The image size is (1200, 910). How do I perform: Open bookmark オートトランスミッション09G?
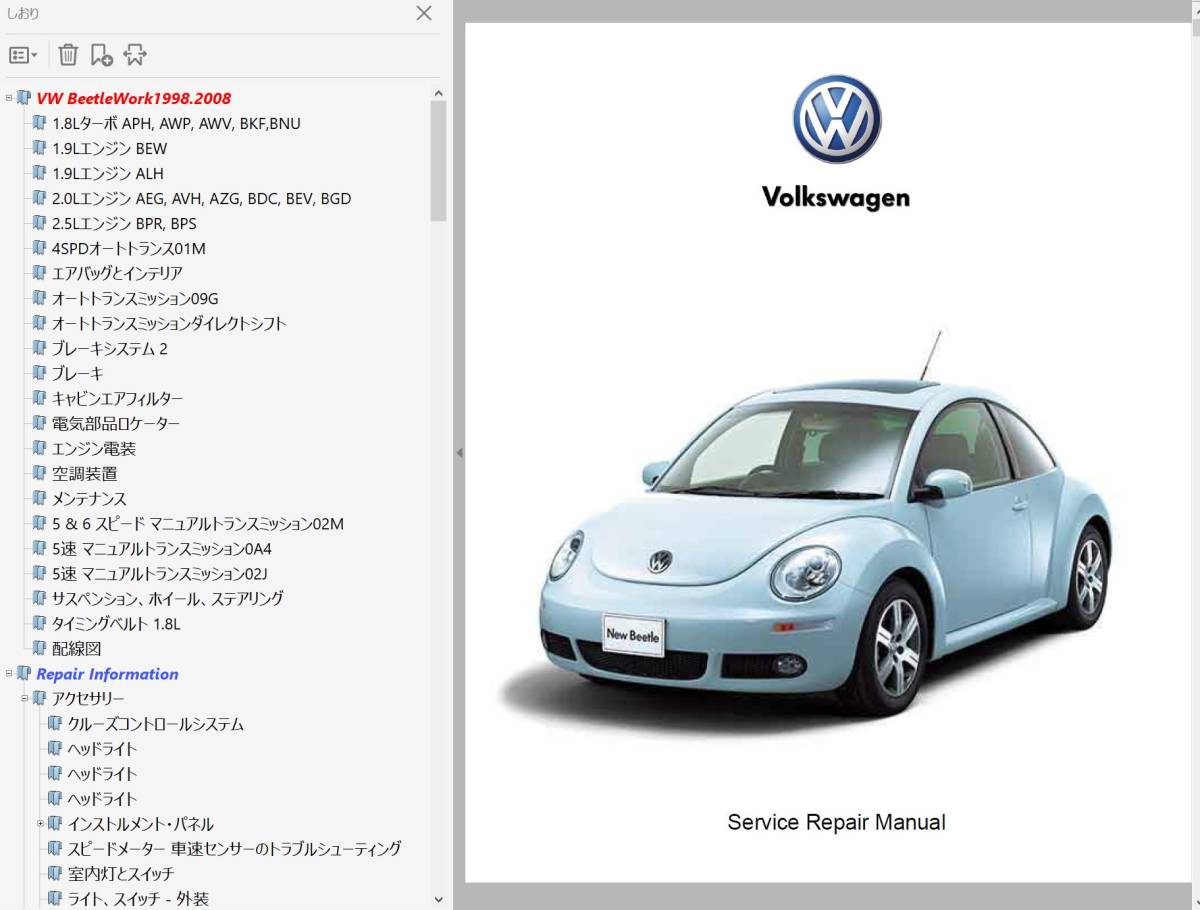(135, 298)
